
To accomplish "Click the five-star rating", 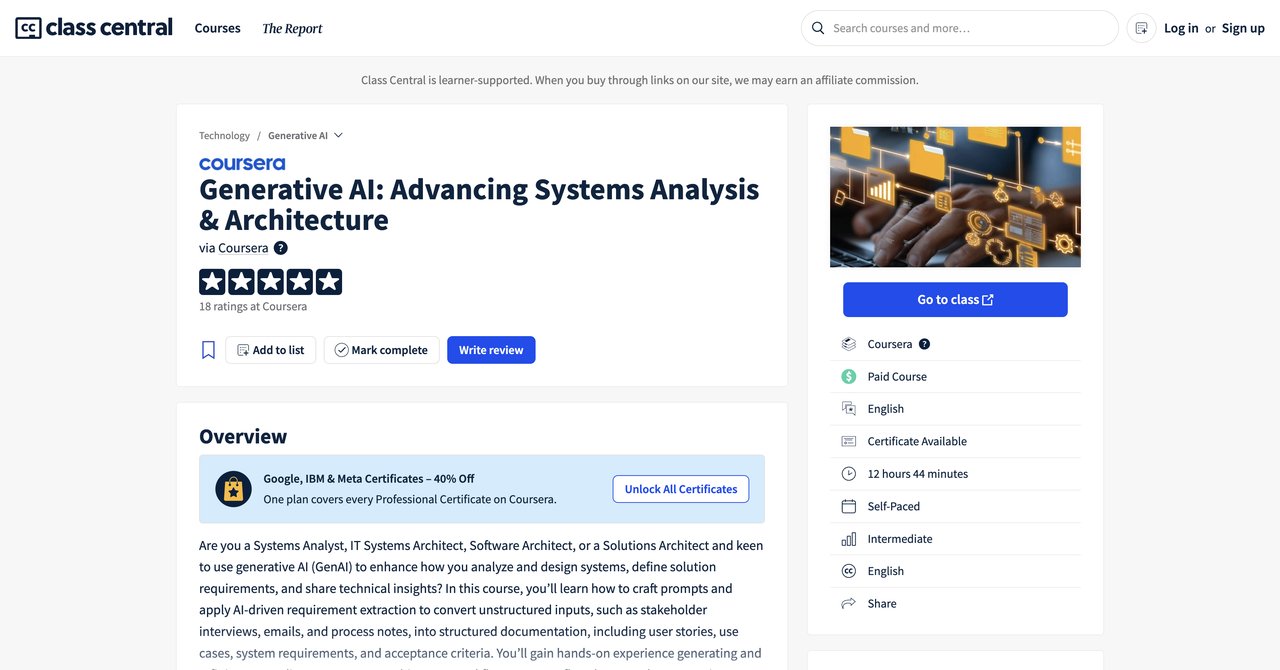I will point(270,282).
